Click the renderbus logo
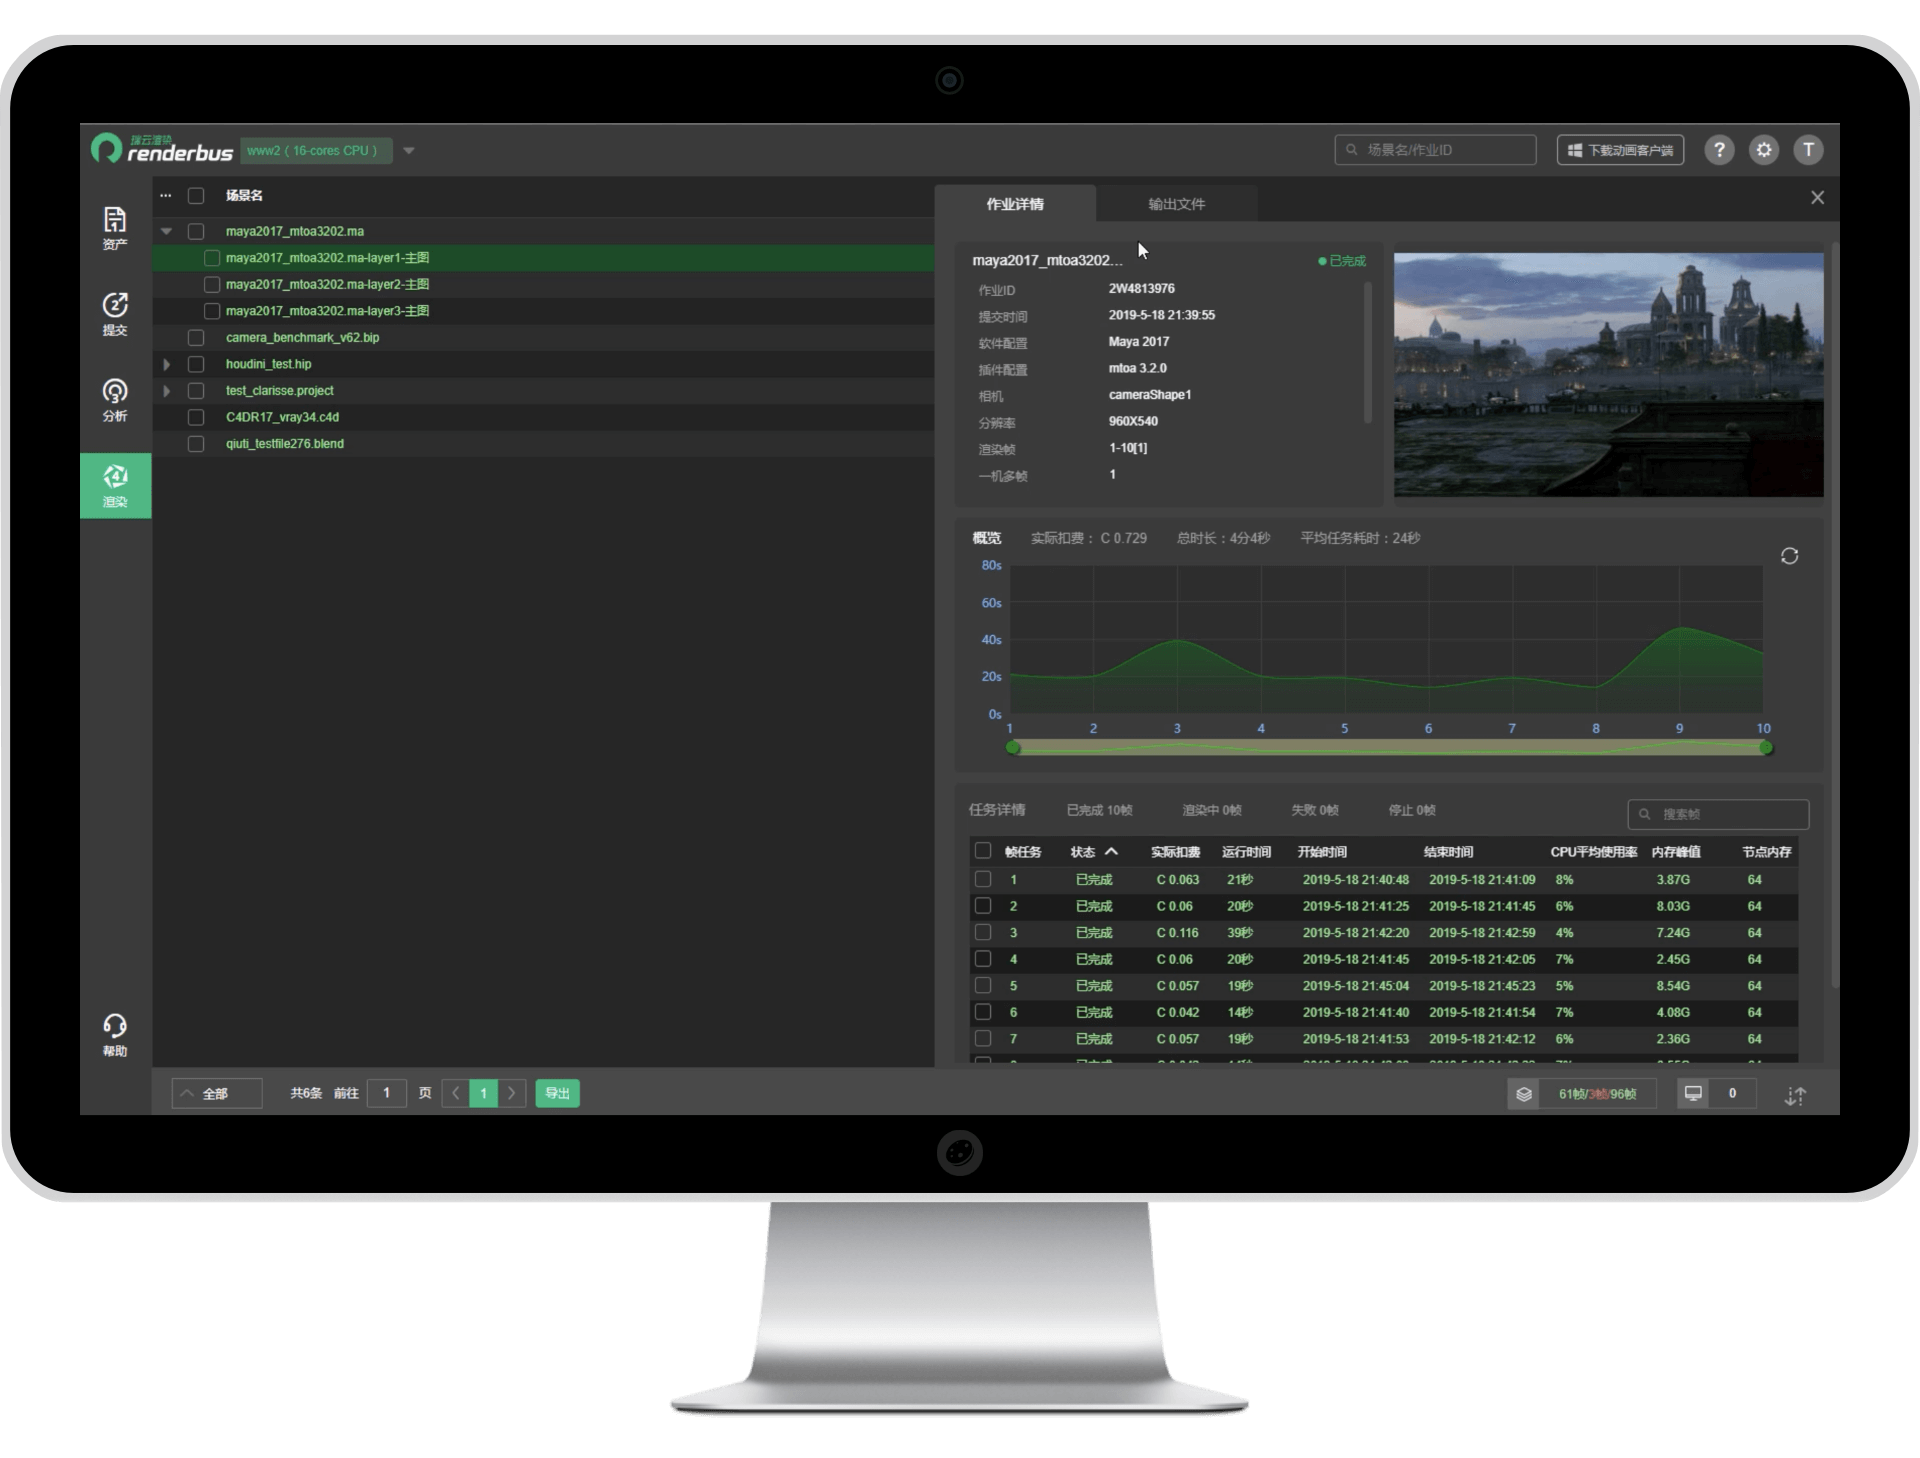The width and height of the screenshot is (1920, 1458). 162,150
